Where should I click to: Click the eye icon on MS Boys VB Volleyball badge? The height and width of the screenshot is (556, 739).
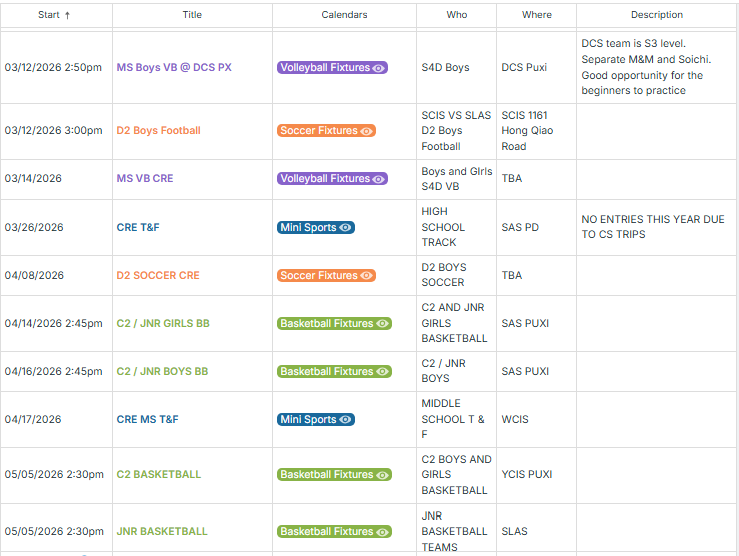[379, 68]
